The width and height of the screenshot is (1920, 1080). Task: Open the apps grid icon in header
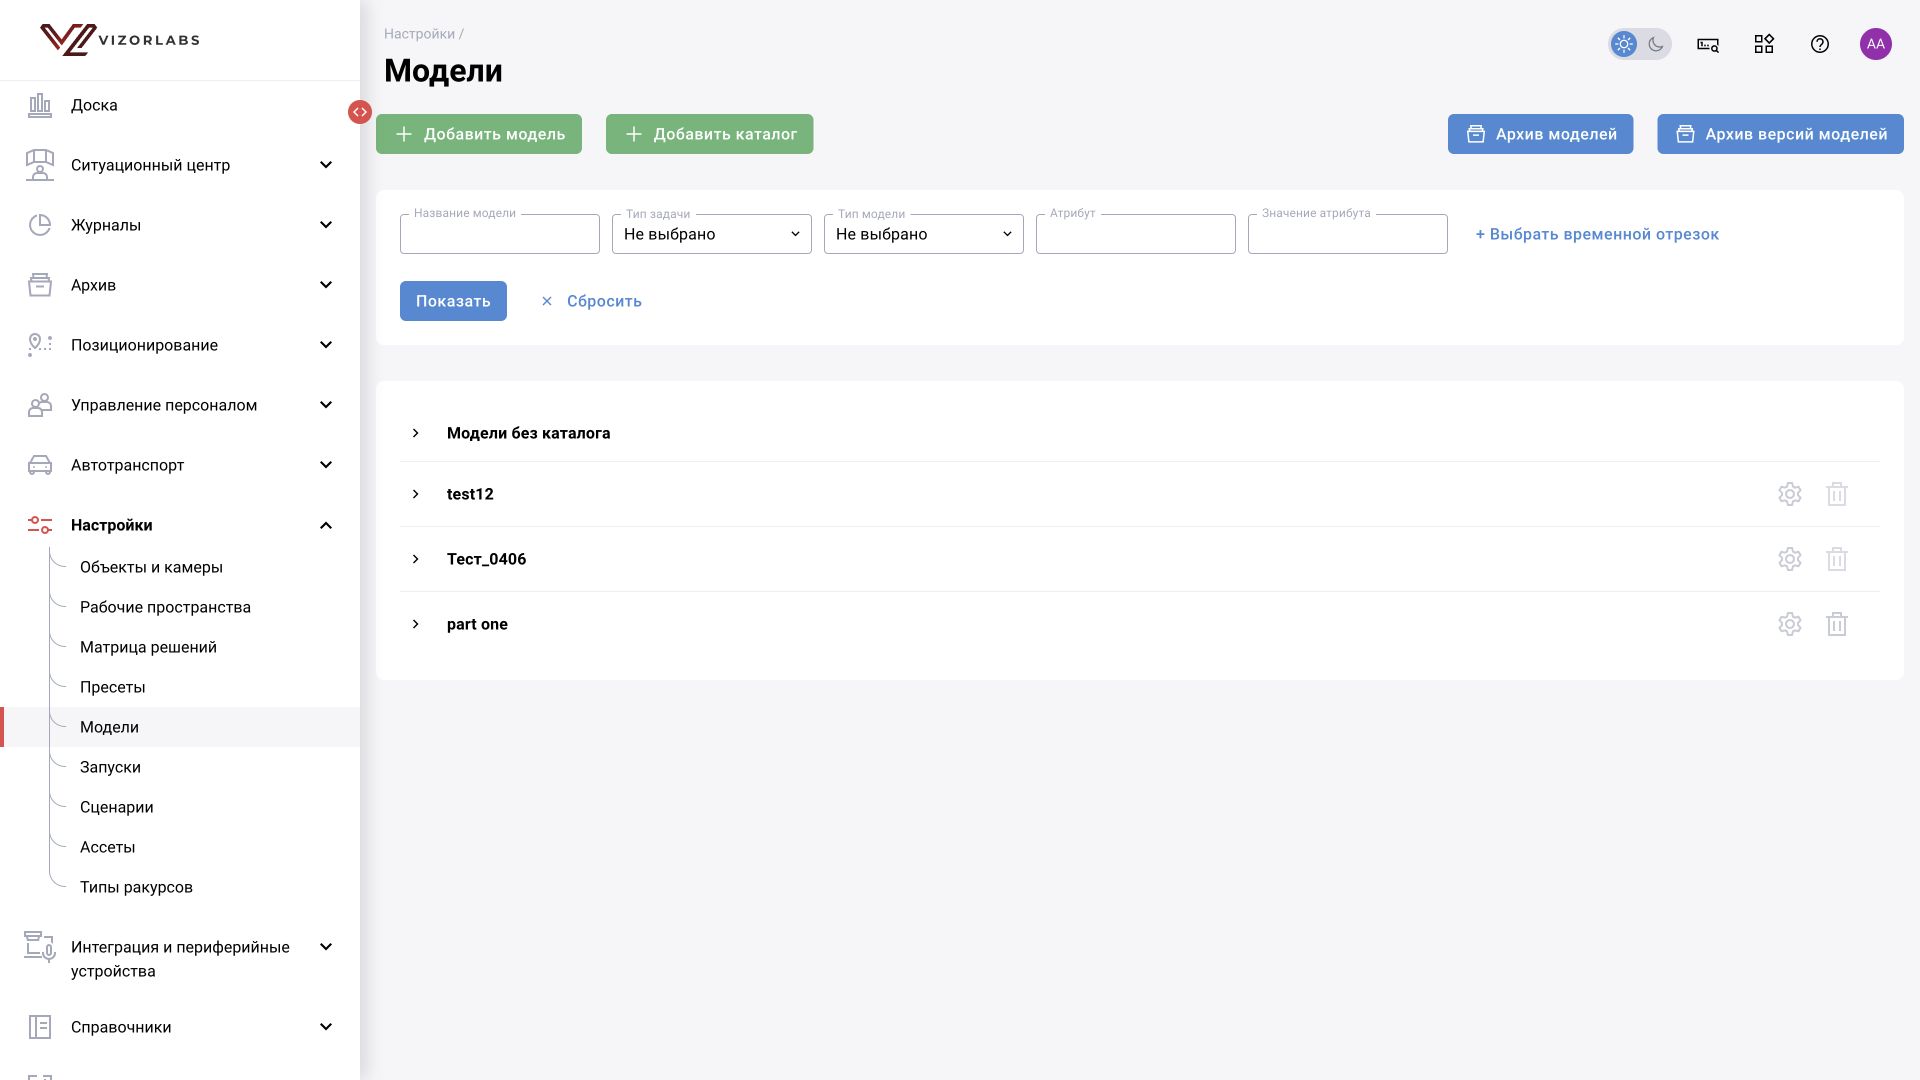pos(1764,44)
